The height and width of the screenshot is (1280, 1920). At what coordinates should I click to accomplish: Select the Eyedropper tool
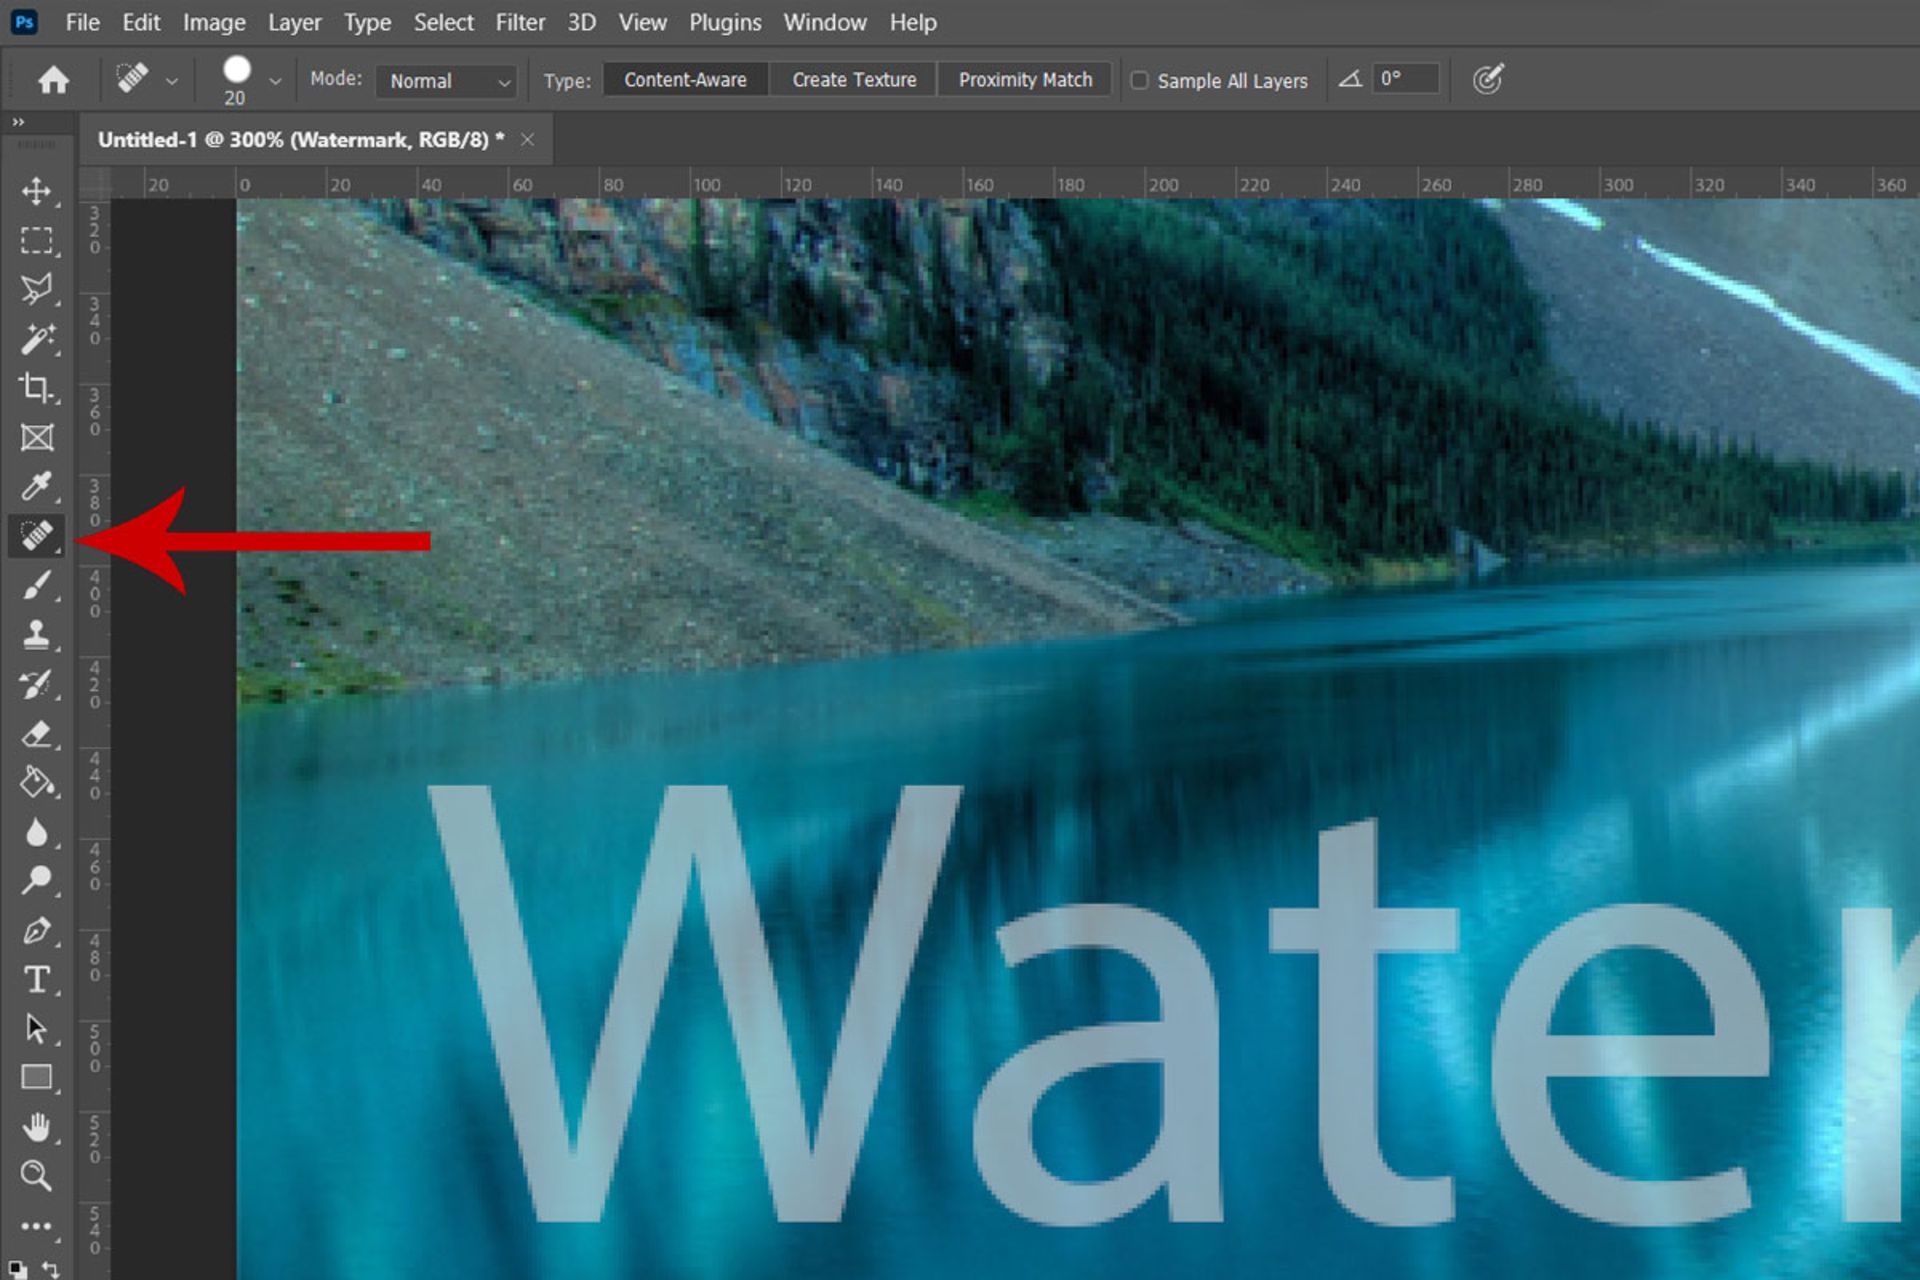37,487
